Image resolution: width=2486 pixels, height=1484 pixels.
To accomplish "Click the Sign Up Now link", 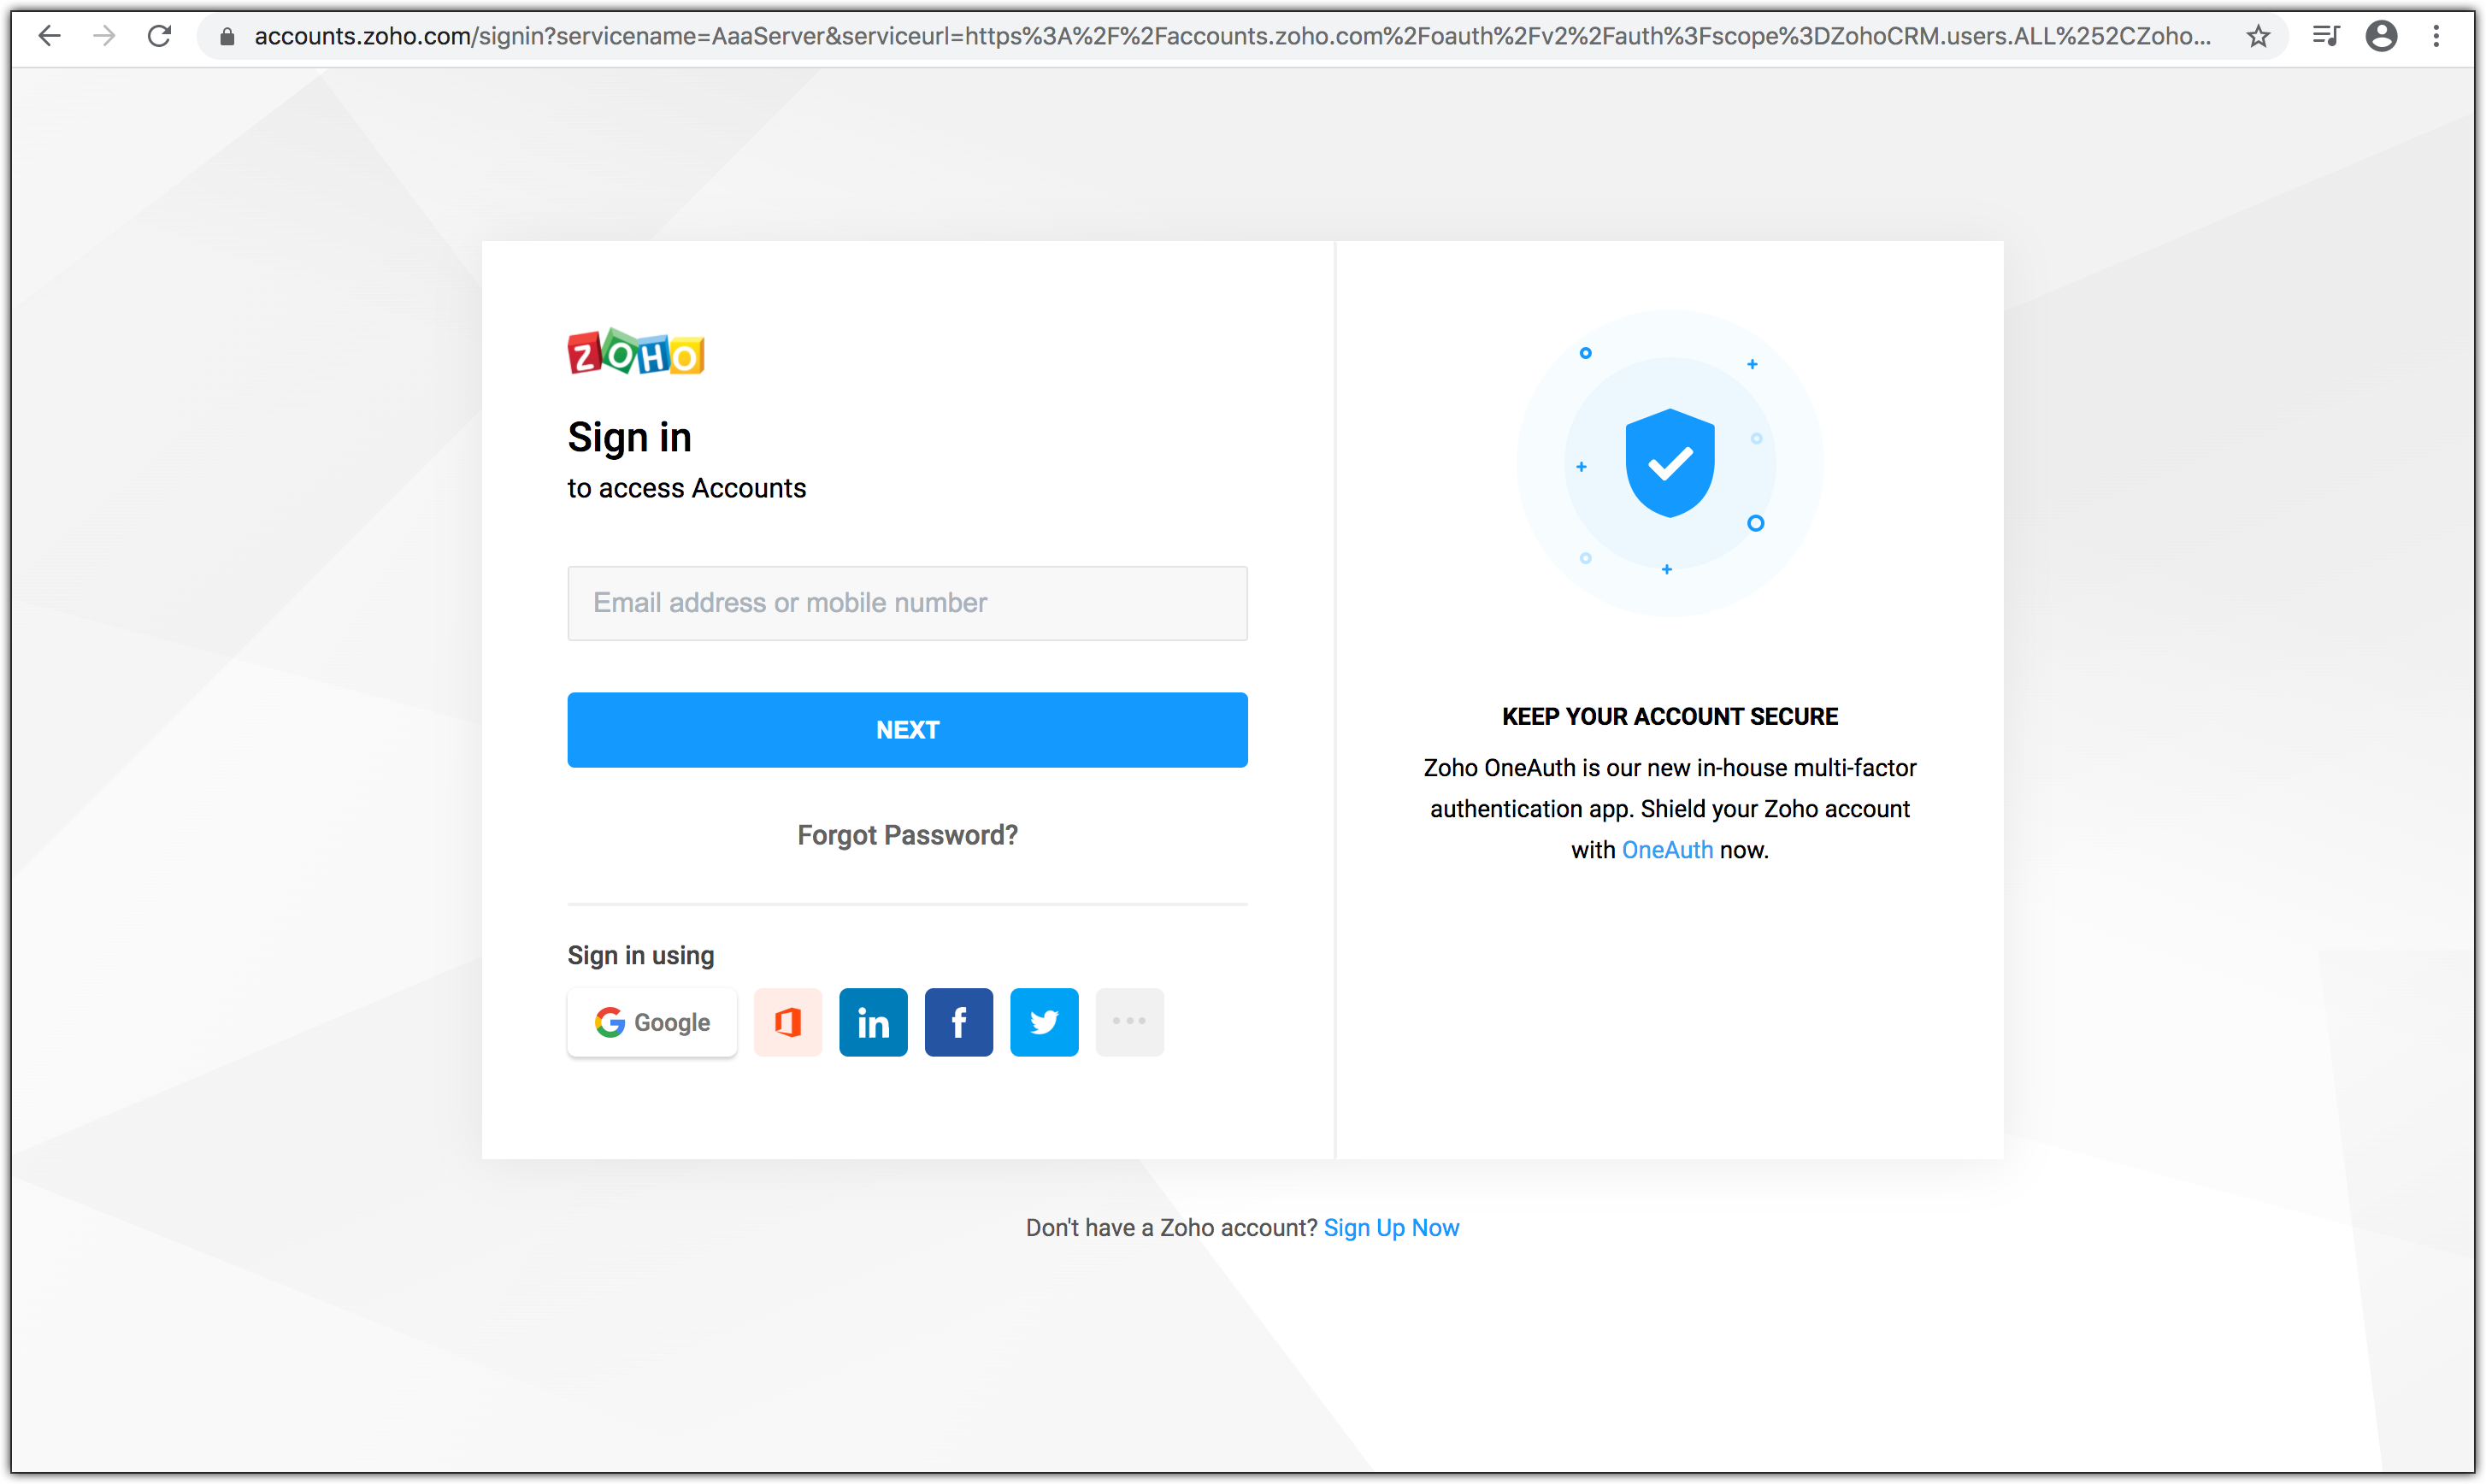I will coord(1392,1227).
